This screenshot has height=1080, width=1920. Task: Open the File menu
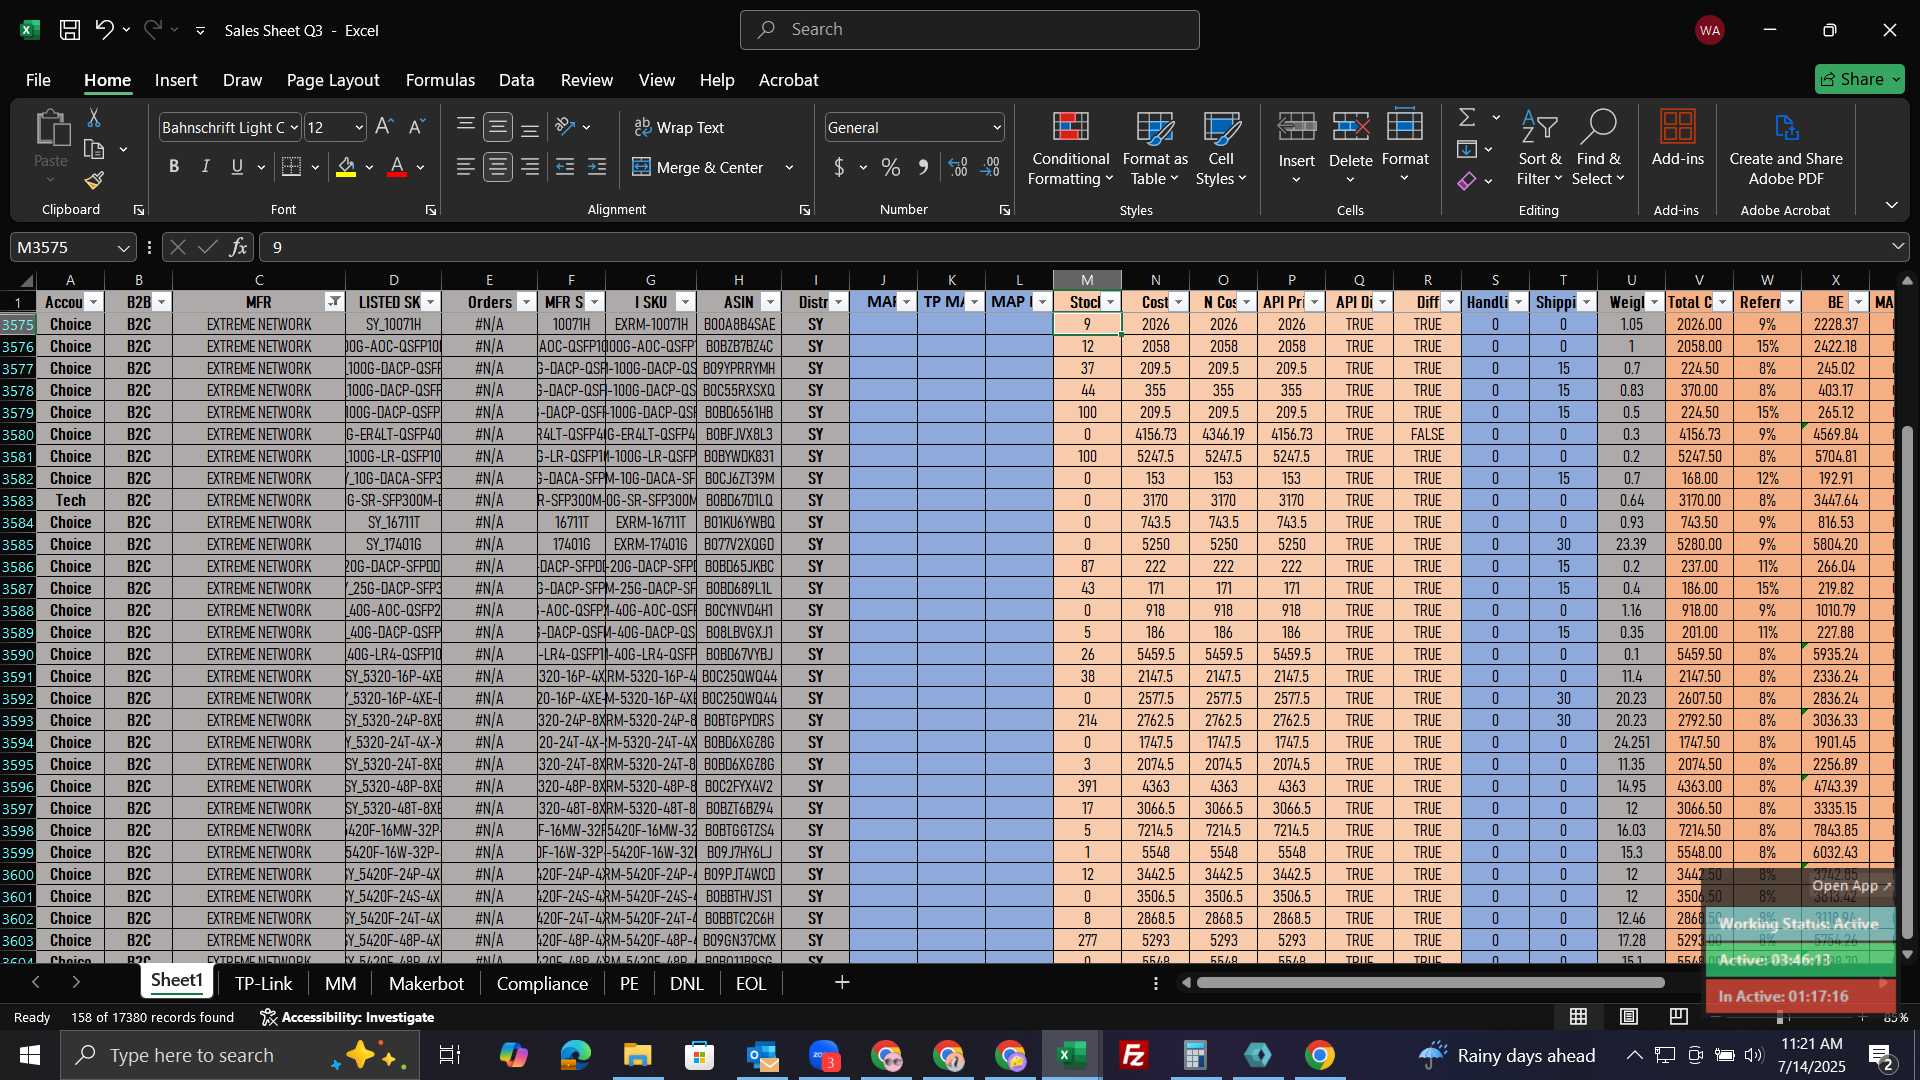(x=38, y=80)
